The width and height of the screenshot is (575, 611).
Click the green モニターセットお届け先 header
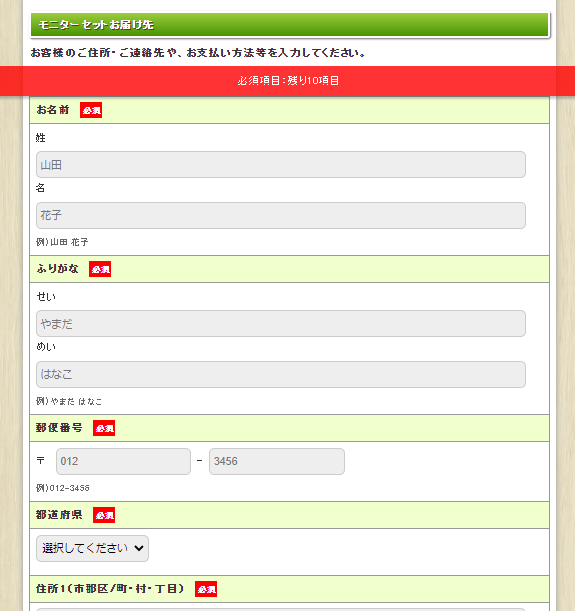(289, 25)
